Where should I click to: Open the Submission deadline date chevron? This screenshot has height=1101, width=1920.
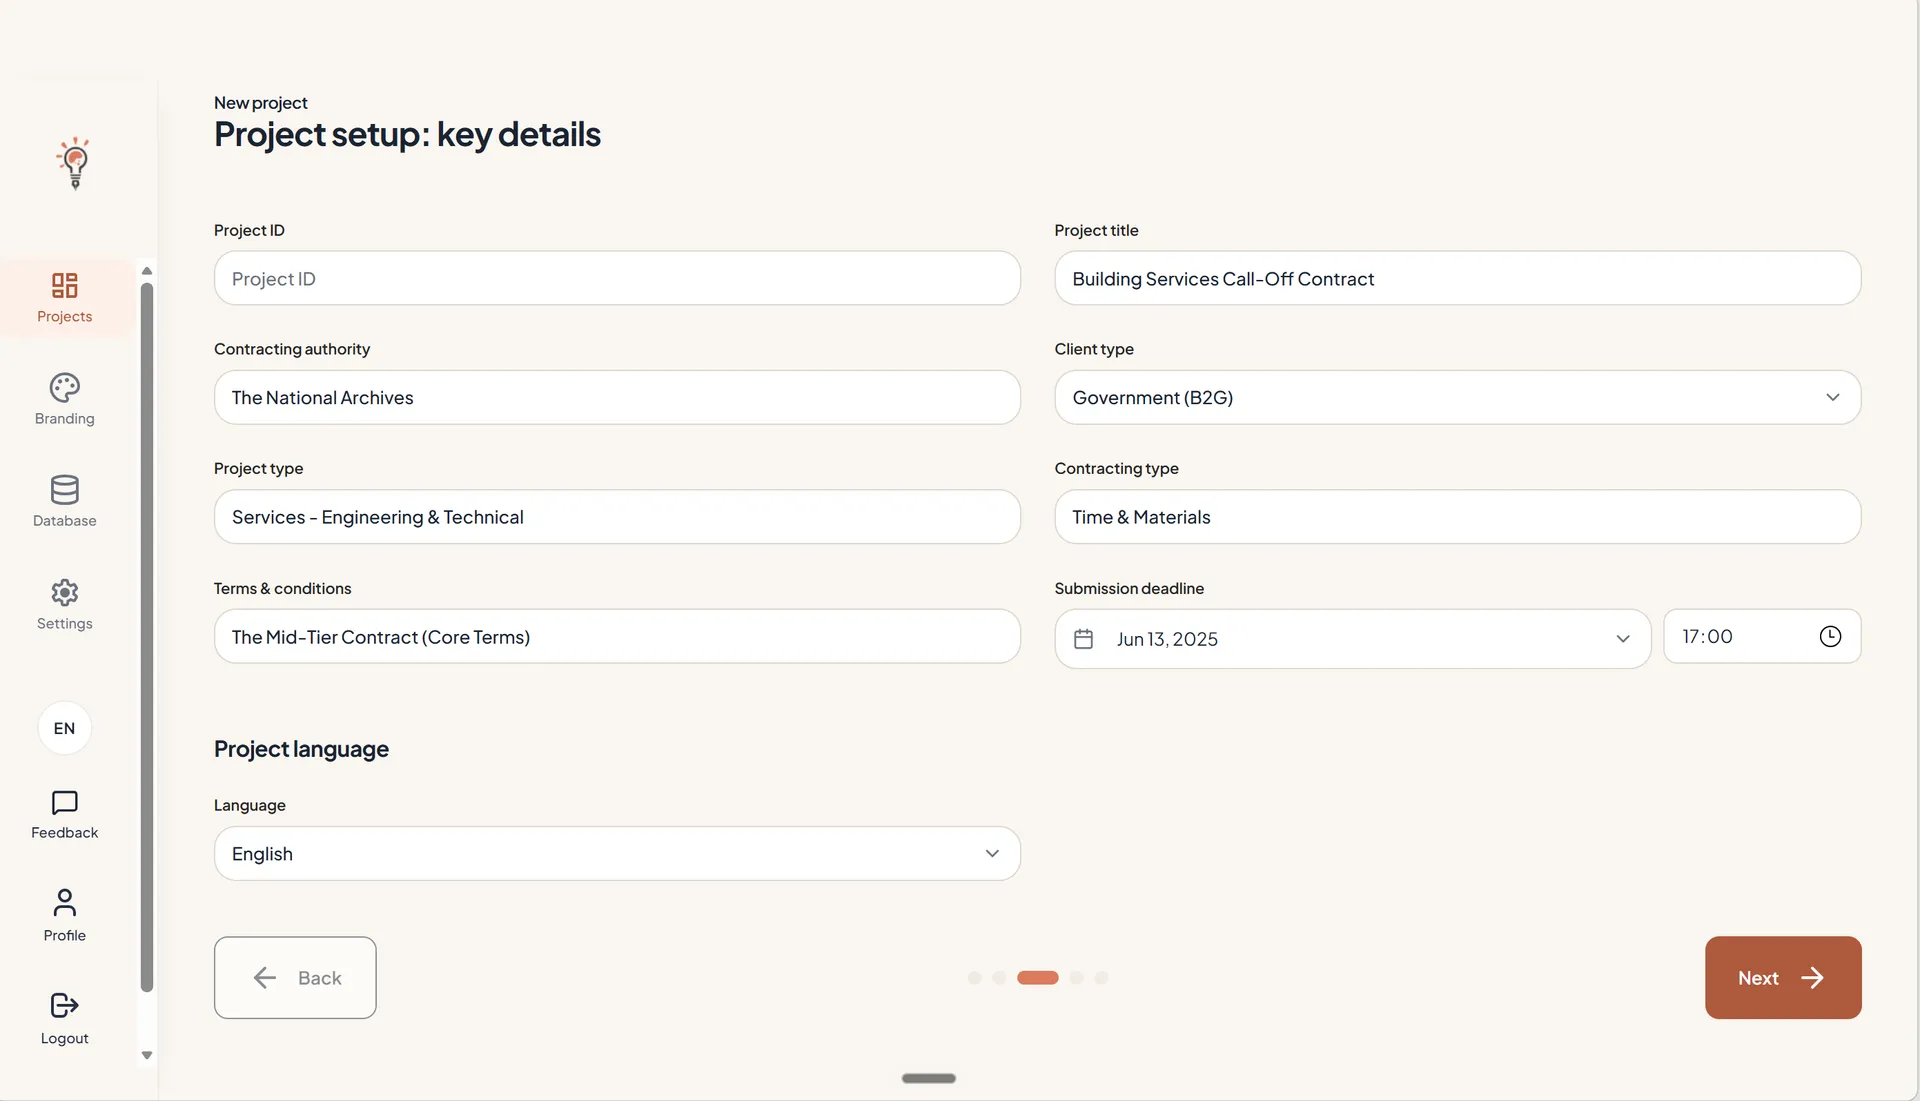(x=1622, y=639)
